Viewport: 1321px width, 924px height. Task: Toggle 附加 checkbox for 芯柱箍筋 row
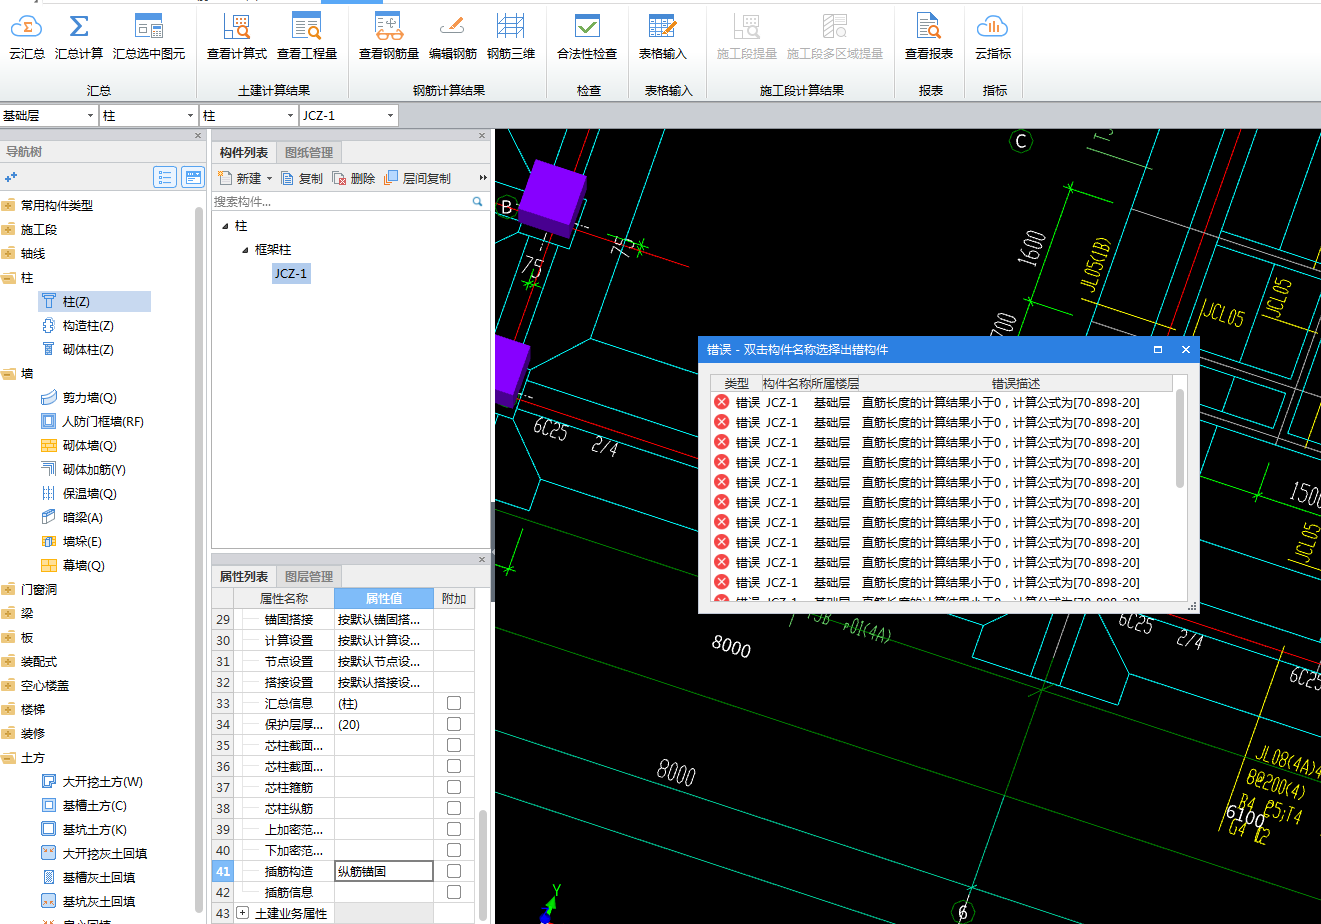(x=454, y=787)
